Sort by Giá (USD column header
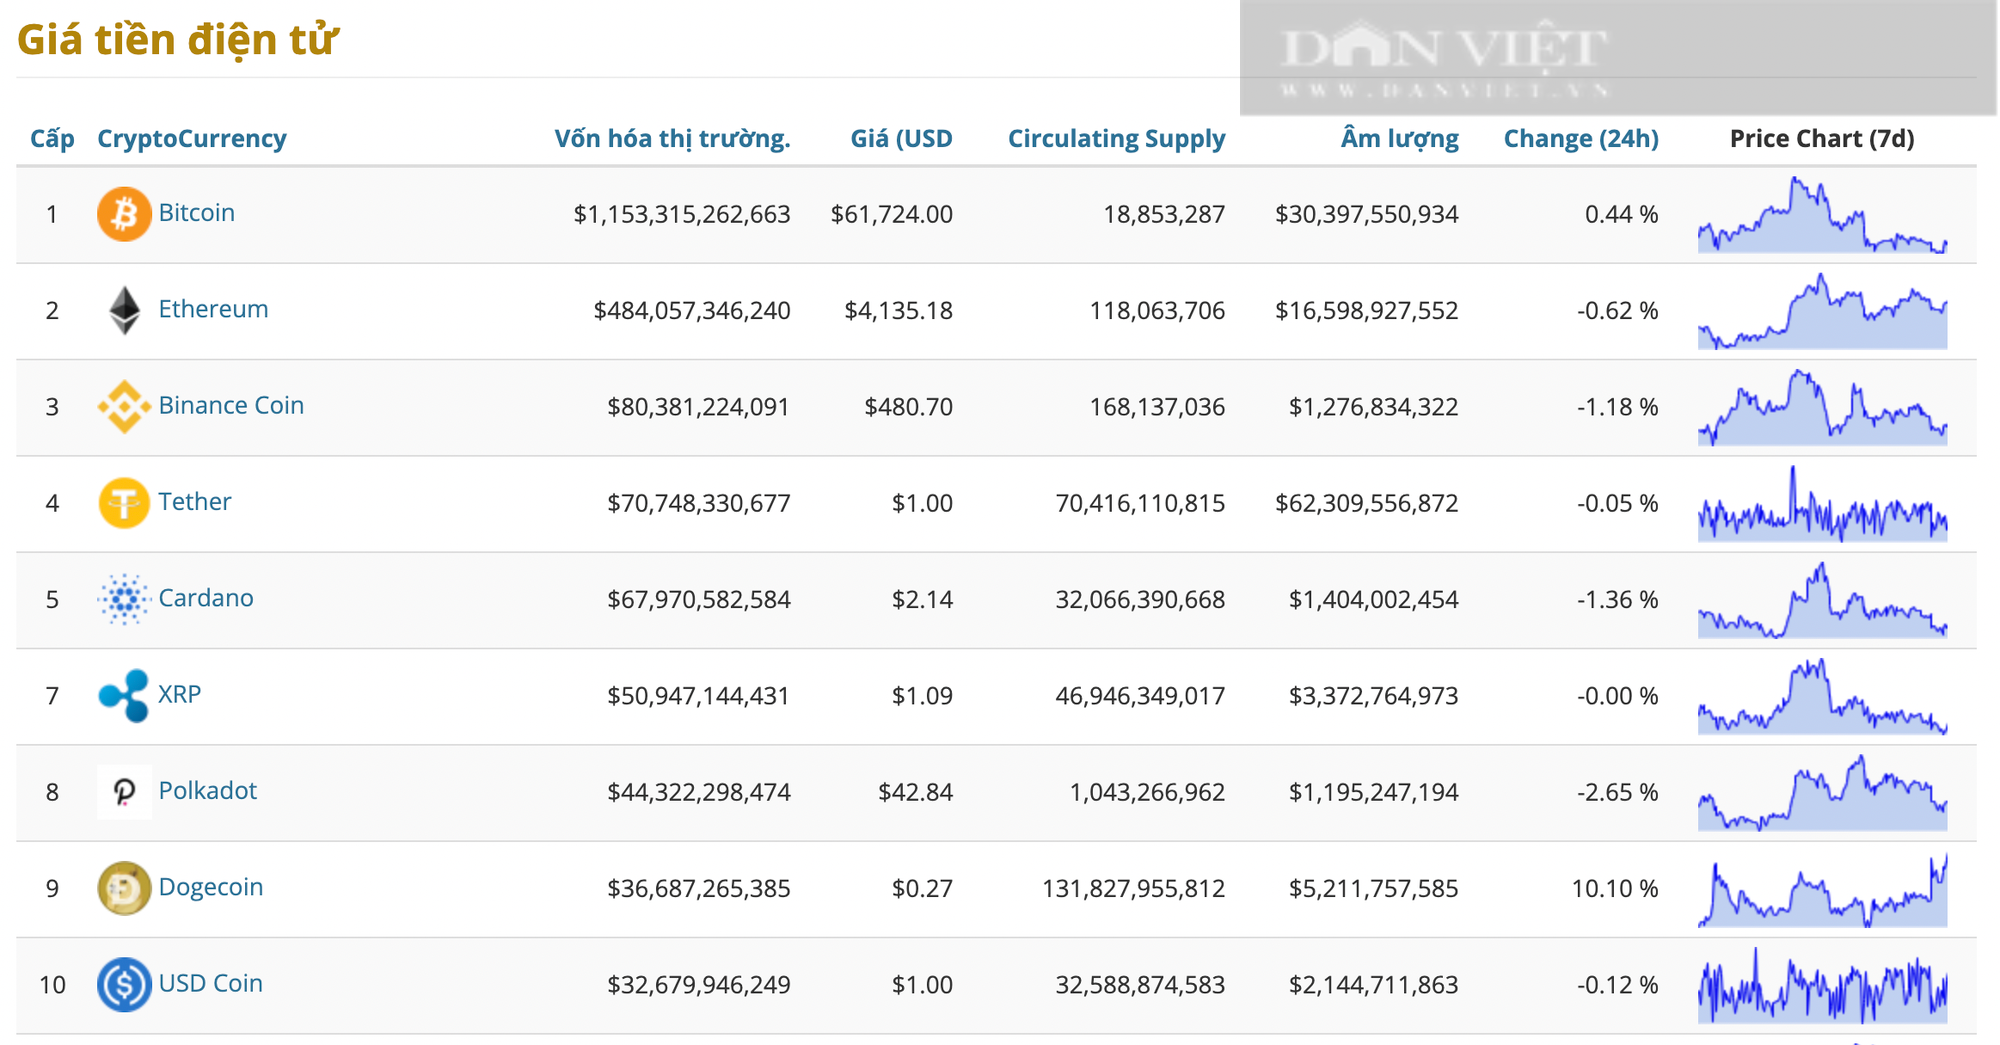 [901, 139]
